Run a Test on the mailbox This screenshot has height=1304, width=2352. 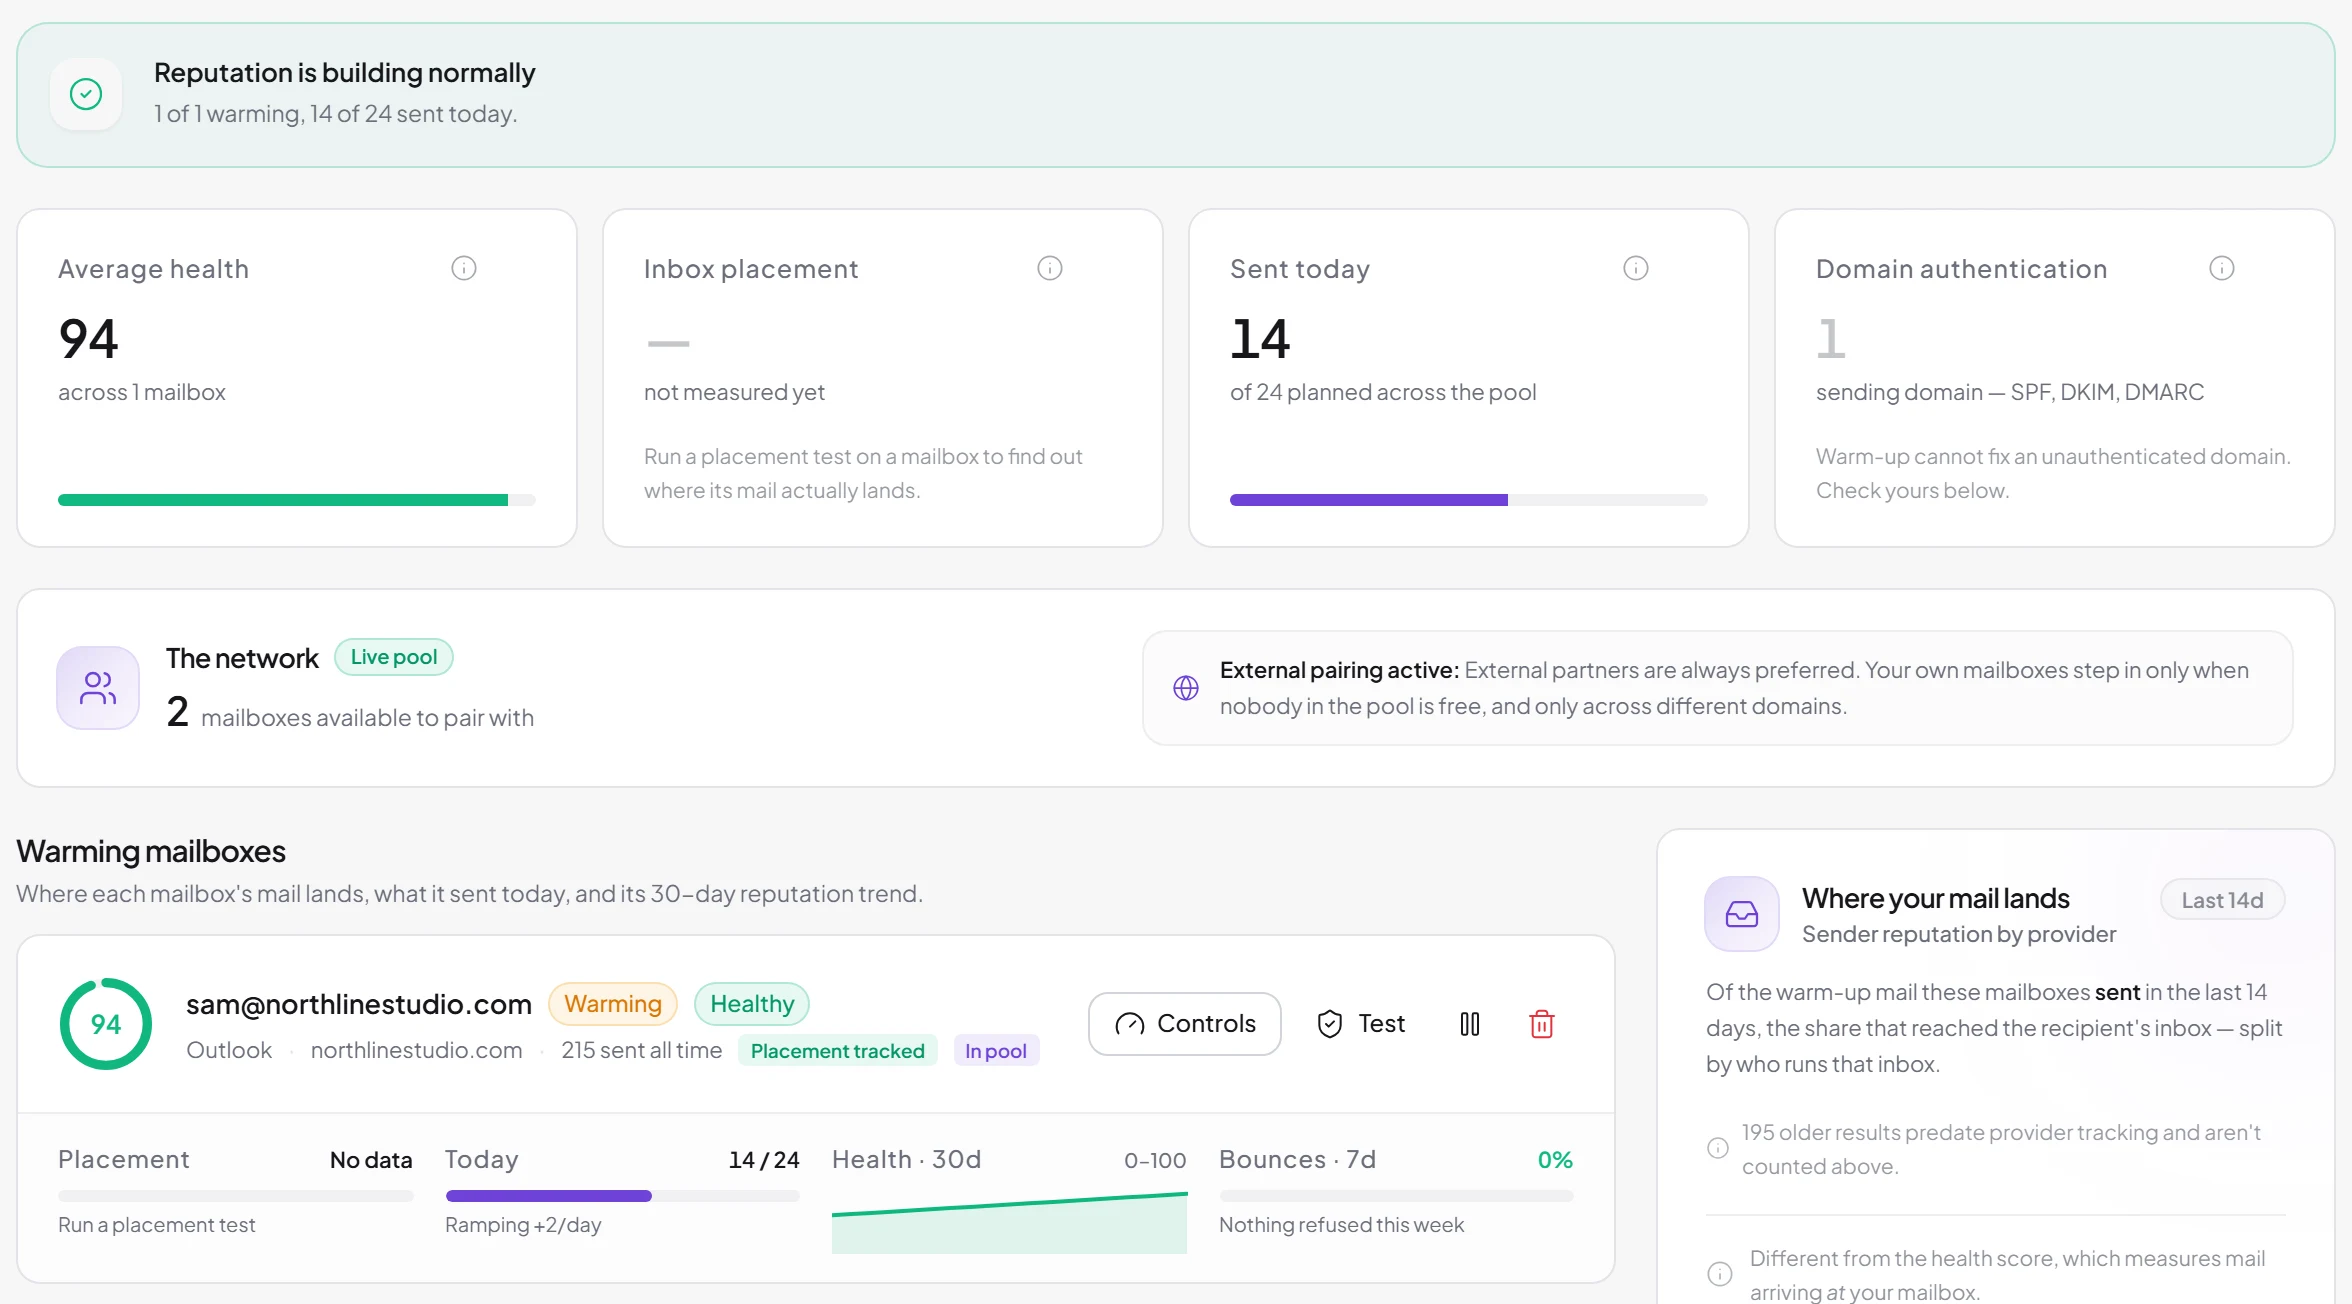pos(1361,1024)
